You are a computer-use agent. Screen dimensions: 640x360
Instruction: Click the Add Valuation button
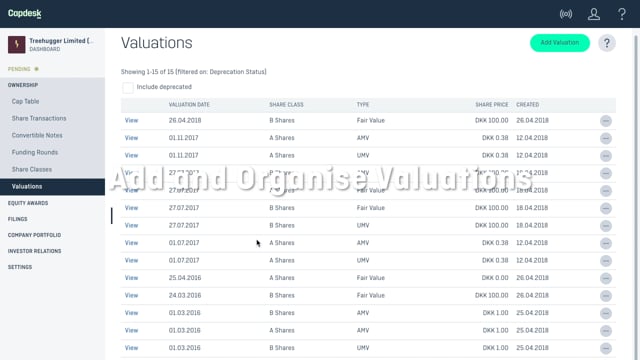point(560,43)
